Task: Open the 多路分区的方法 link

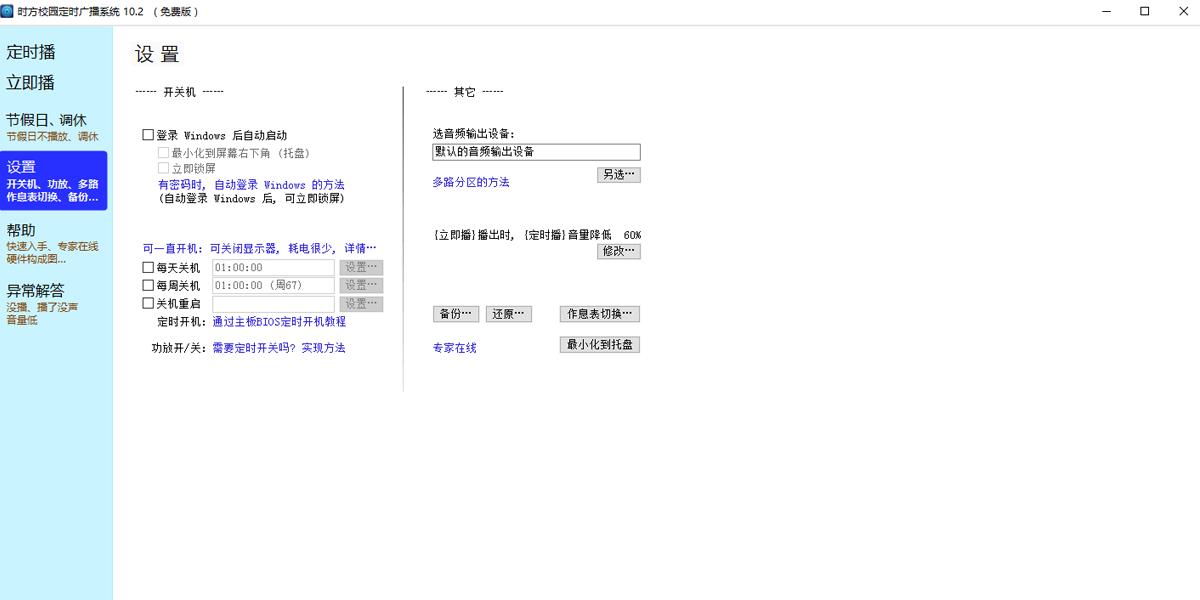Action: point(470,183)
